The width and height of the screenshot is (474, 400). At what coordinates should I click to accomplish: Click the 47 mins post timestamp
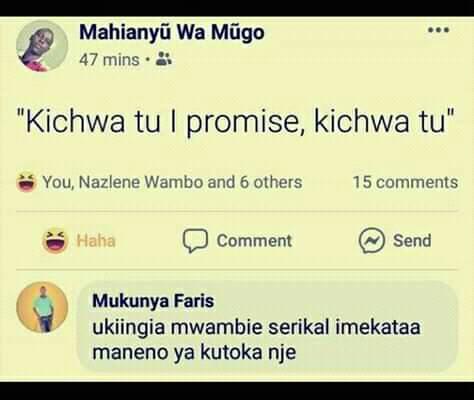coord(109,60)
